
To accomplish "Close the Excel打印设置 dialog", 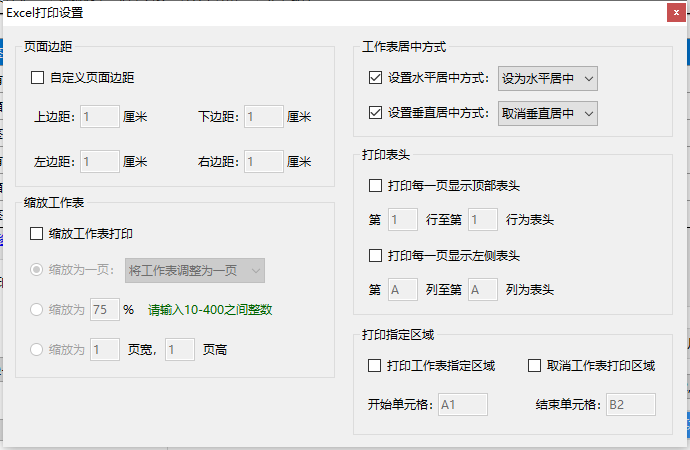I will [676, 12].
